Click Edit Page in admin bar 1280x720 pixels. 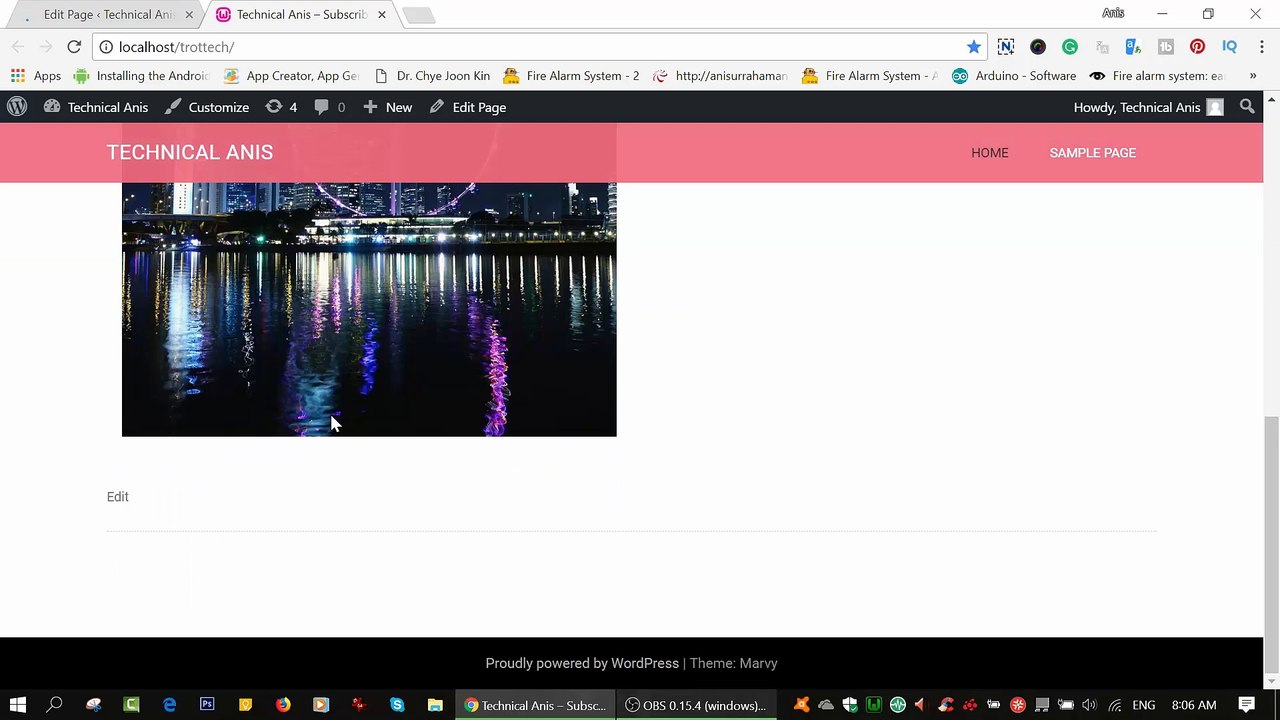(x=468, y=107)
